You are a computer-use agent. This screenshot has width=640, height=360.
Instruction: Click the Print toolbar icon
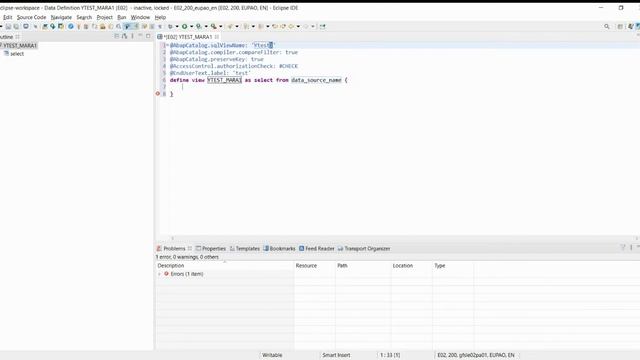point(26,27)
